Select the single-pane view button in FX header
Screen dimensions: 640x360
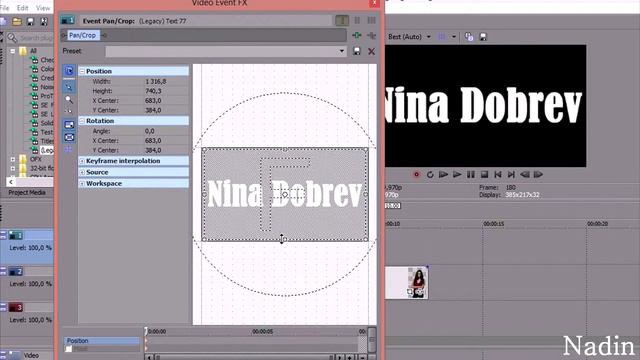(x=342, y=20)
